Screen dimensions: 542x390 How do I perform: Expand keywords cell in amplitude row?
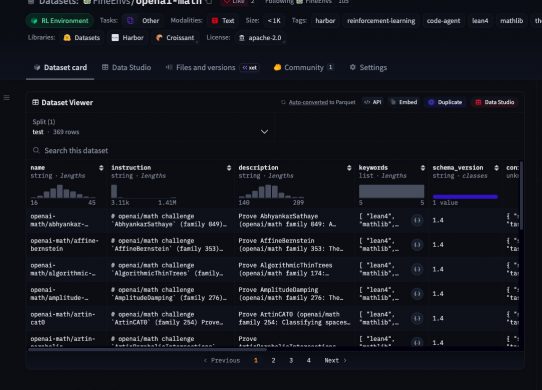[417, 294]
